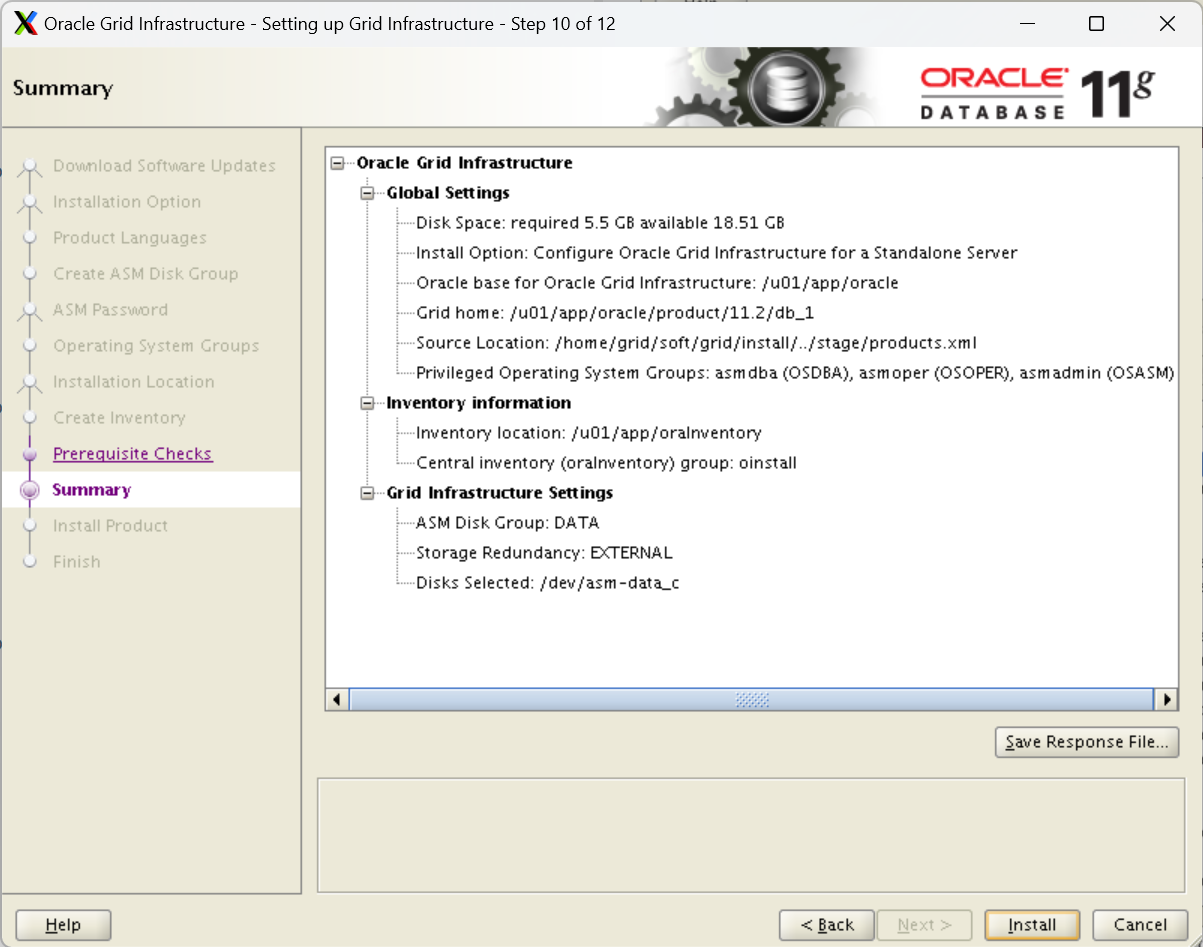This screenshot has width=1203, height=947.
Task: Select Create Inventory step
Action: (119, 418)
